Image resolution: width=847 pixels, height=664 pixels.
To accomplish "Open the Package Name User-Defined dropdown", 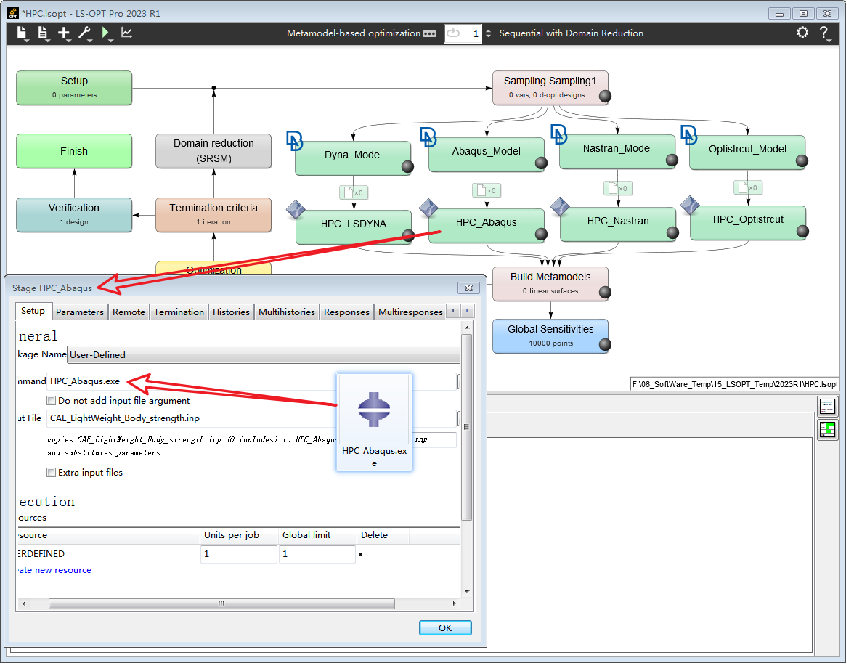I will point(264,355).
